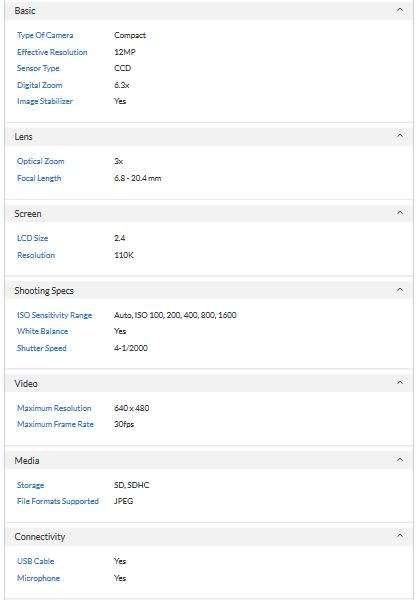
Task: Collapse the Video section chevron
Action: click(x=400, y=382)
